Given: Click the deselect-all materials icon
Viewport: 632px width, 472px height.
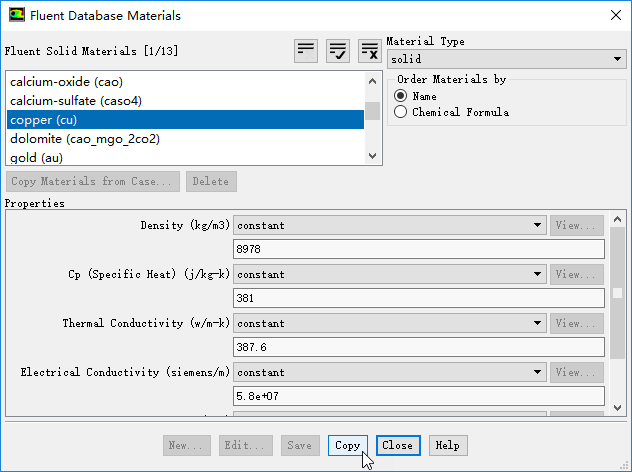Looking at the screenshot, I should 370,51.
